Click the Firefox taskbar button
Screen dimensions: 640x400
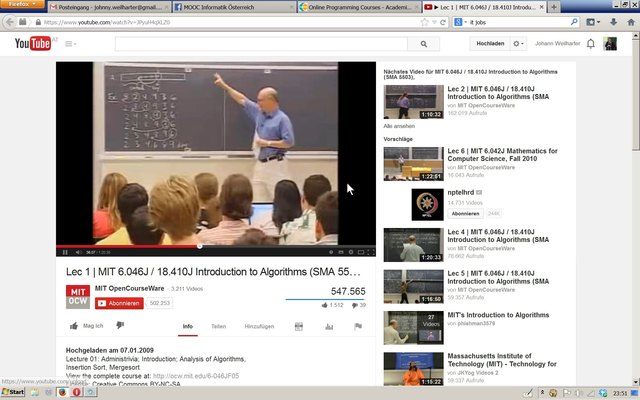pos(62,392)
